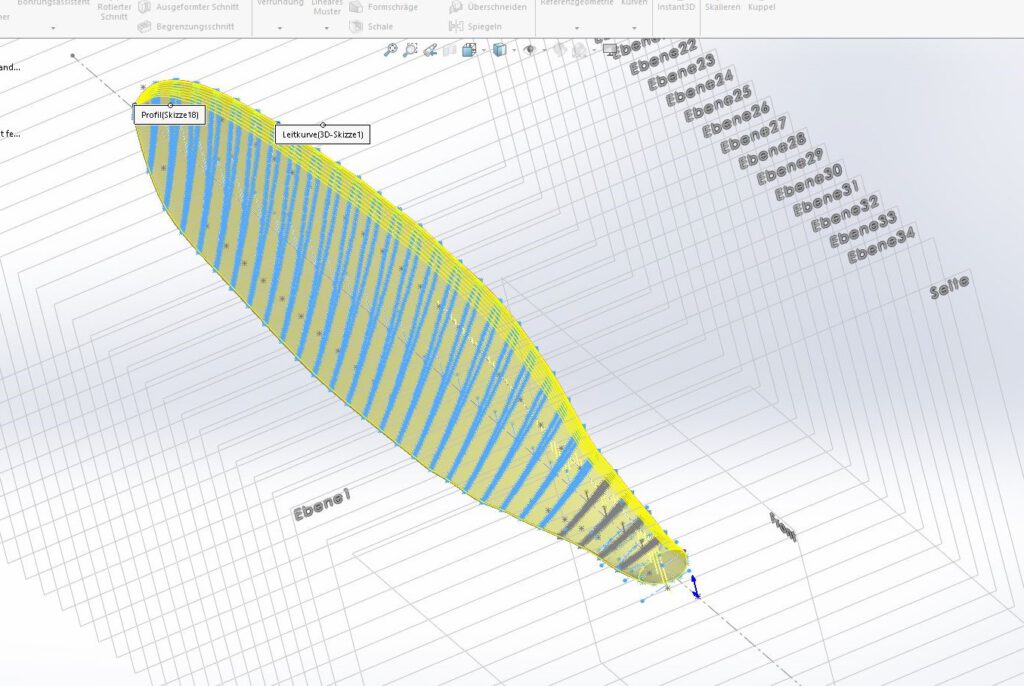Click the Skalieren command

click(722, 7)
